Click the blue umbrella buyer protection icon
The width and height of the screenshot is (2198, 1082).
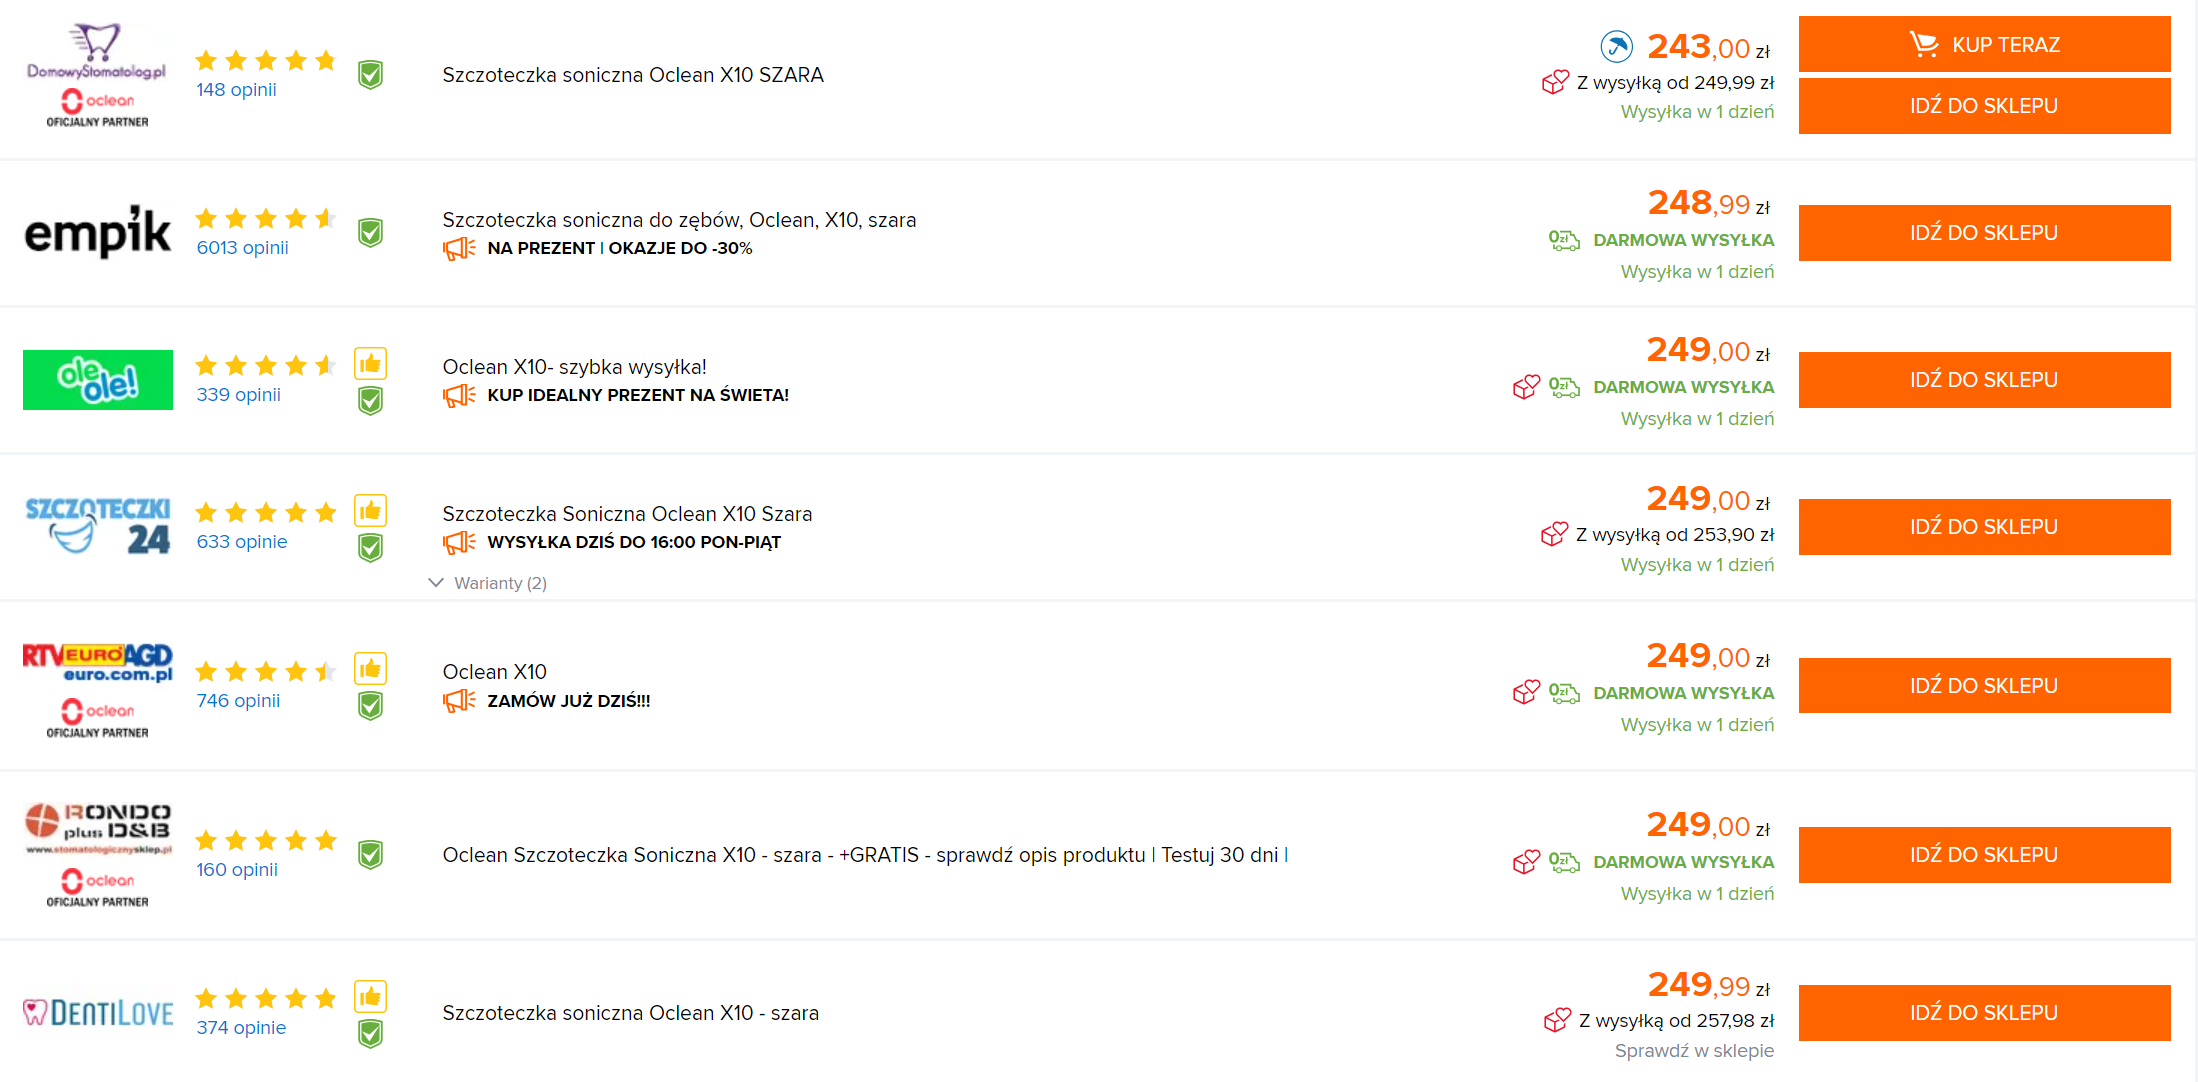coord(1616,46)
